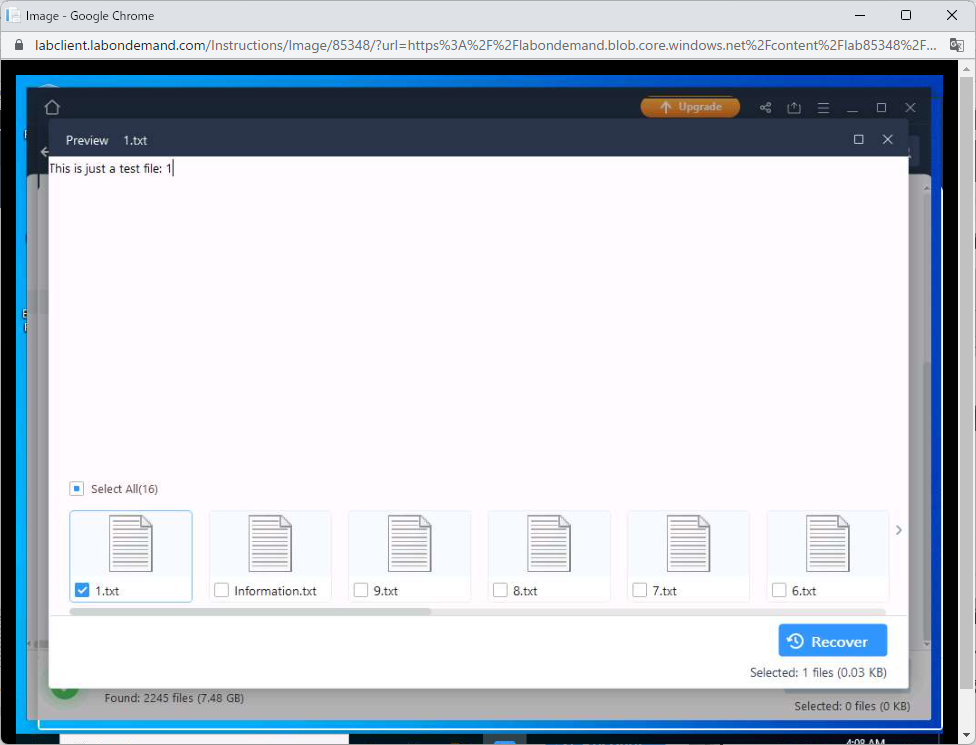Click the lock icon in Chrome's address bar
This screenshot has width=976, height=745.
(20, 45)
